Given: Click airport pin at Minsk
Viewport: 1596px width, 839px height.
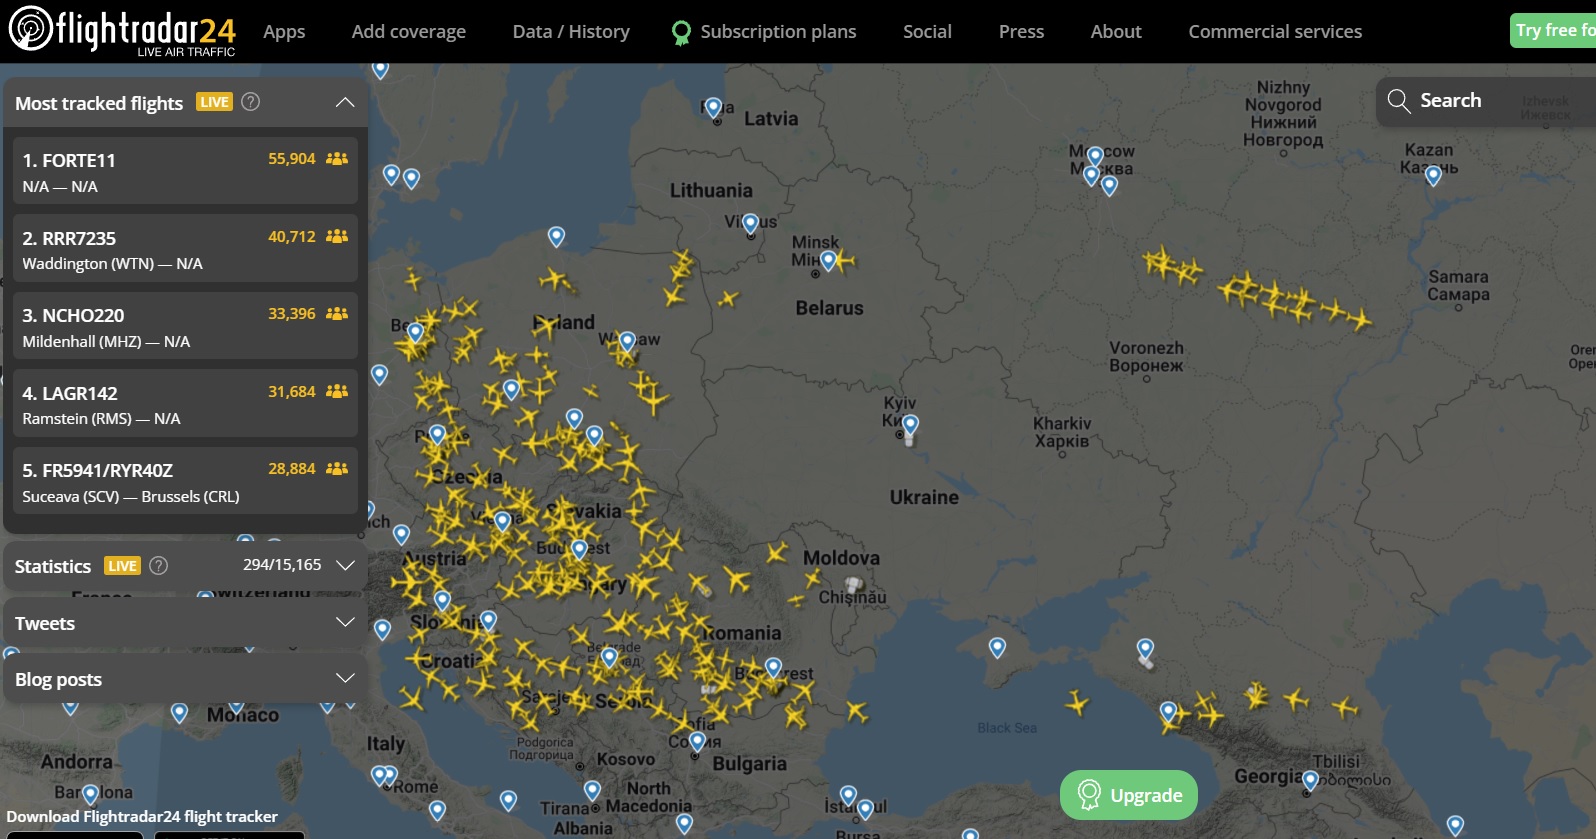Looking at the screenshot, I should coord(828,262).
